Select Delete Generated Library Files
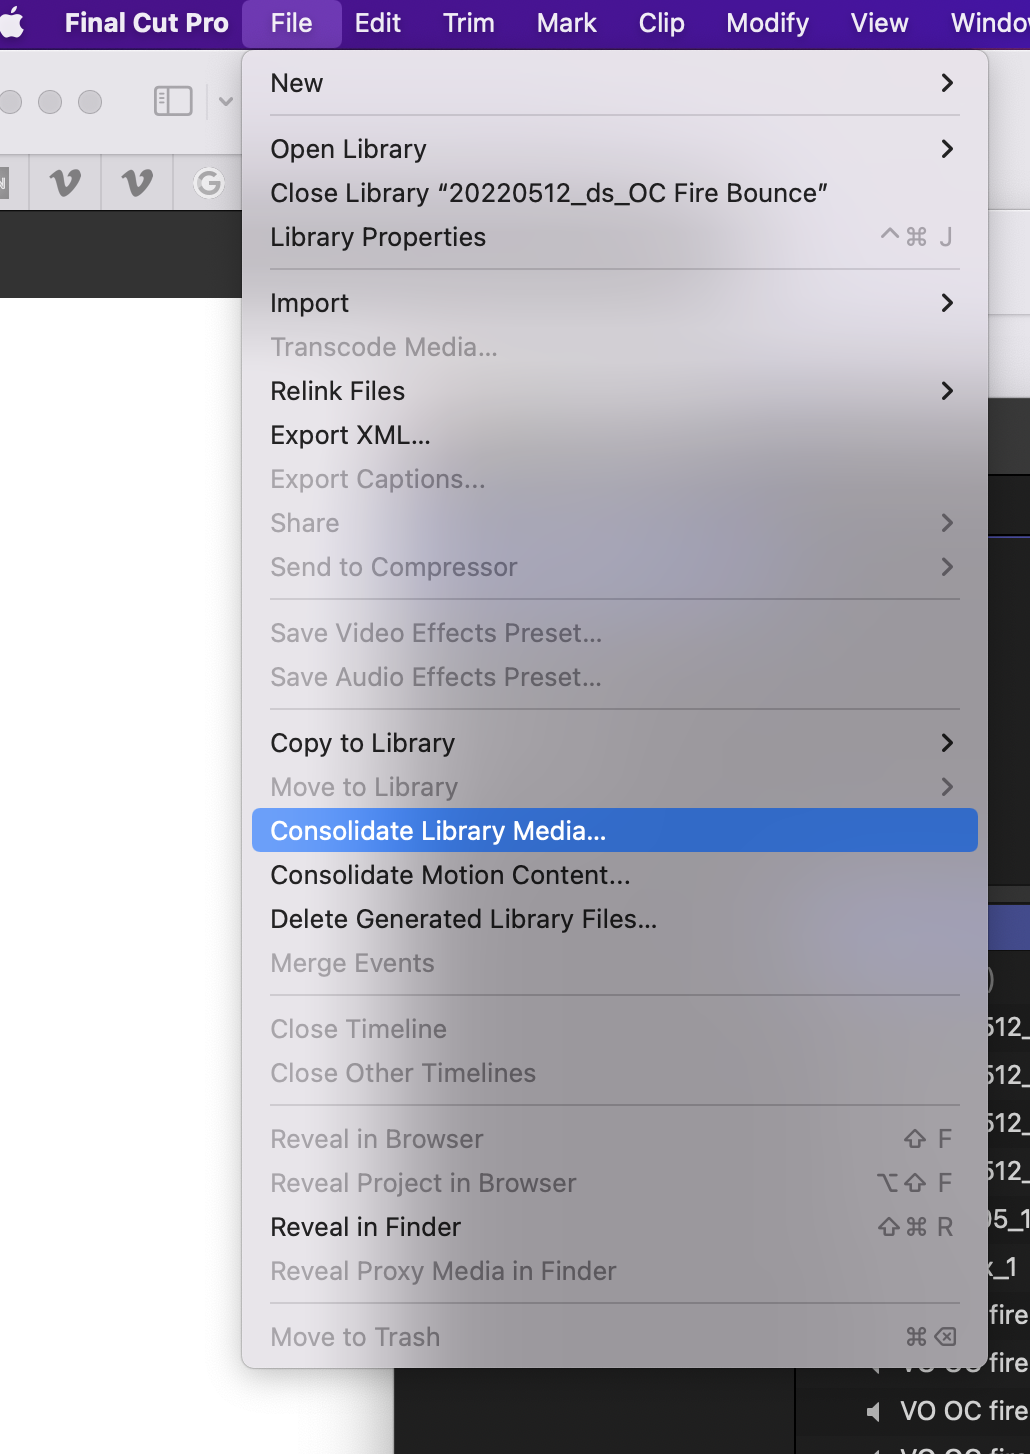The image size is (1030, 1454). pos(463,919)
